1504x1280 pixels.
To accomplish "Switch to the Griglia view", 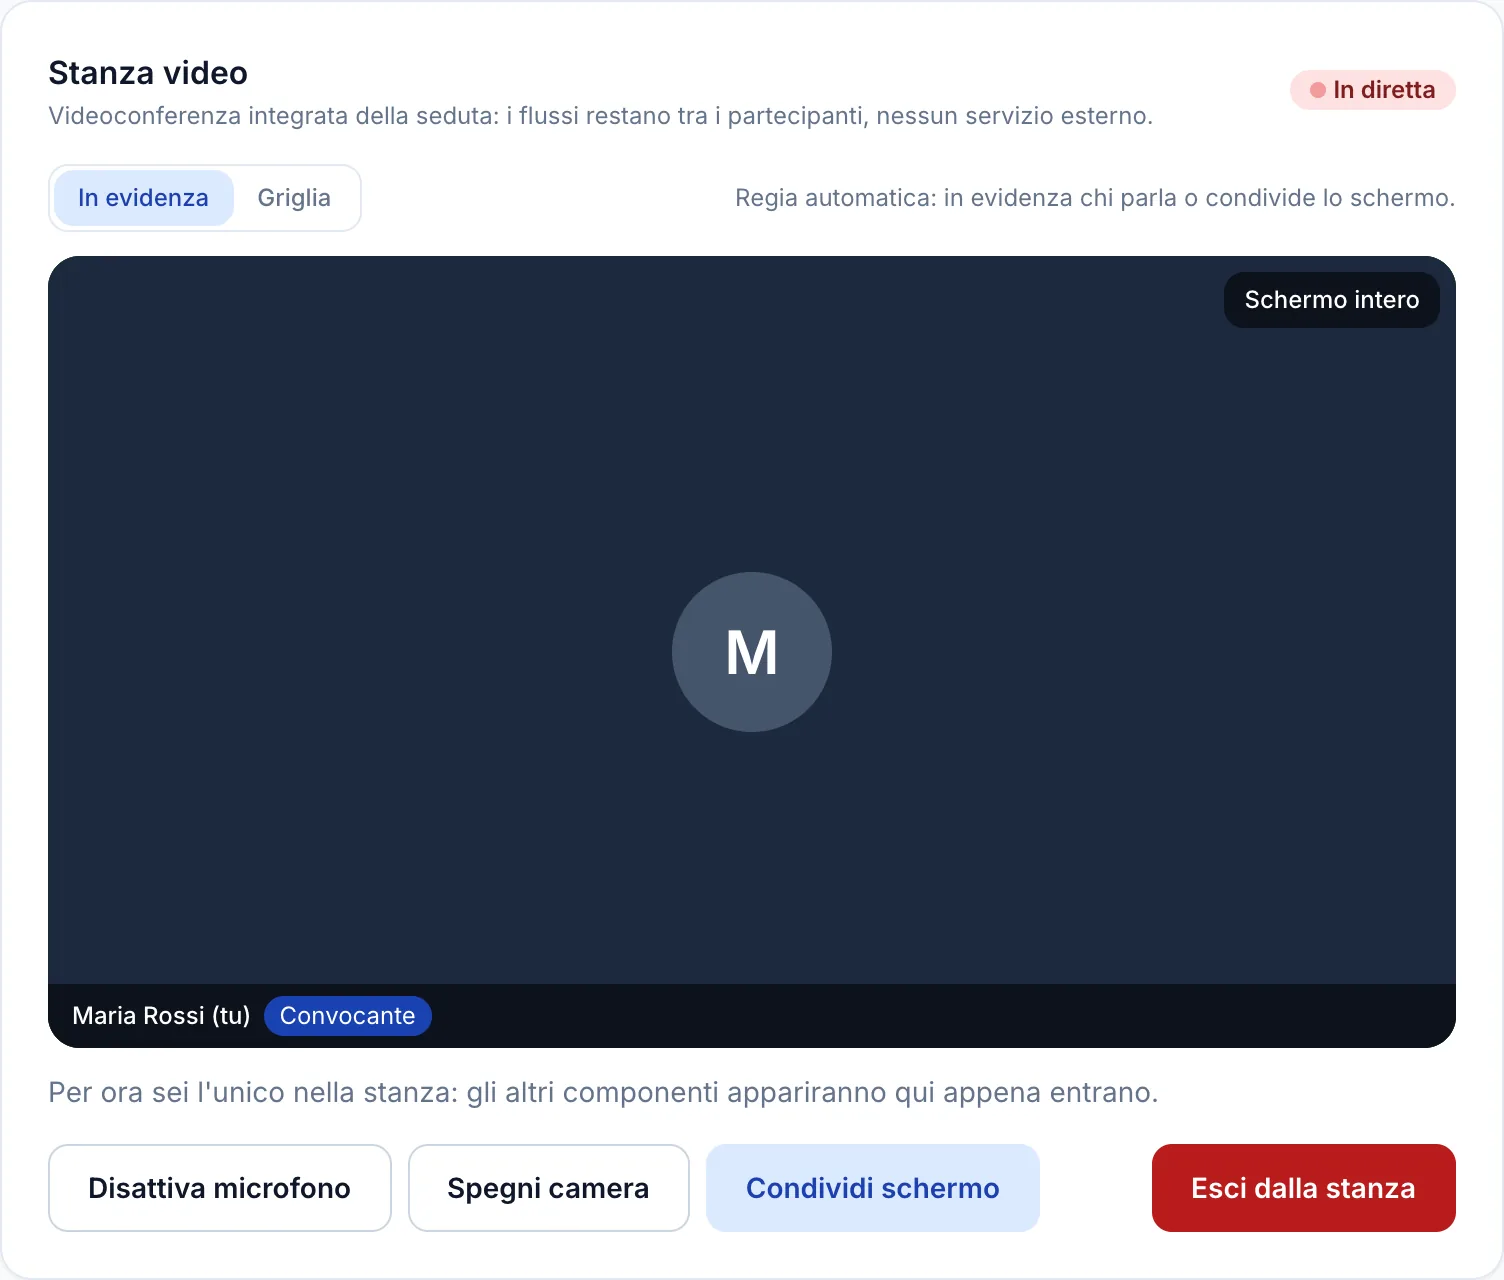I will [x=294, y=198].
